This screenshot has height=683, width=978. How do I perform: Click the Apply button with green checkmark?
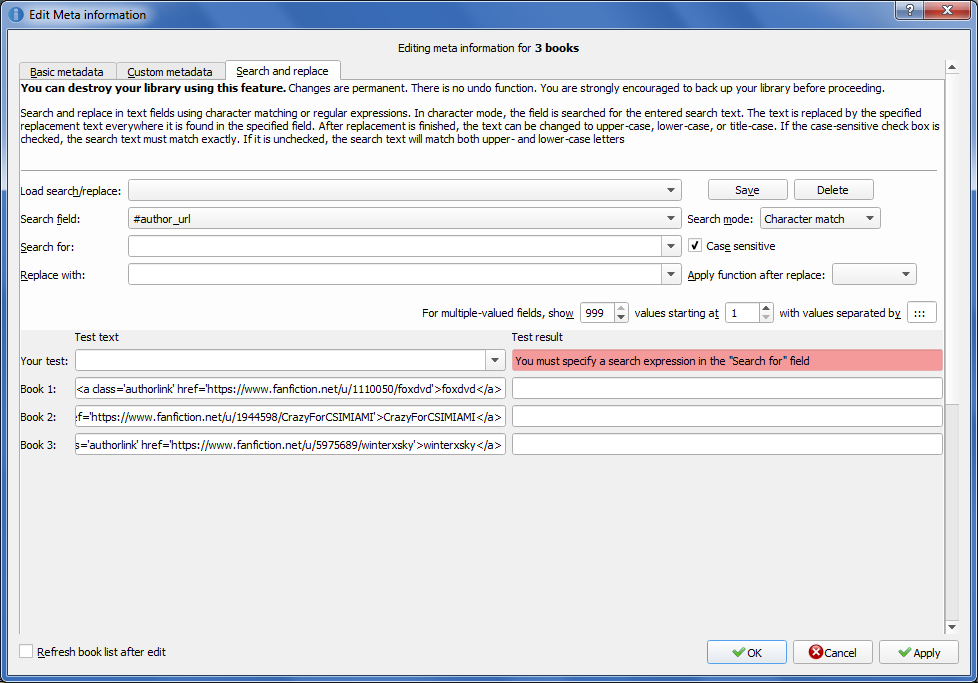[918, 652]
